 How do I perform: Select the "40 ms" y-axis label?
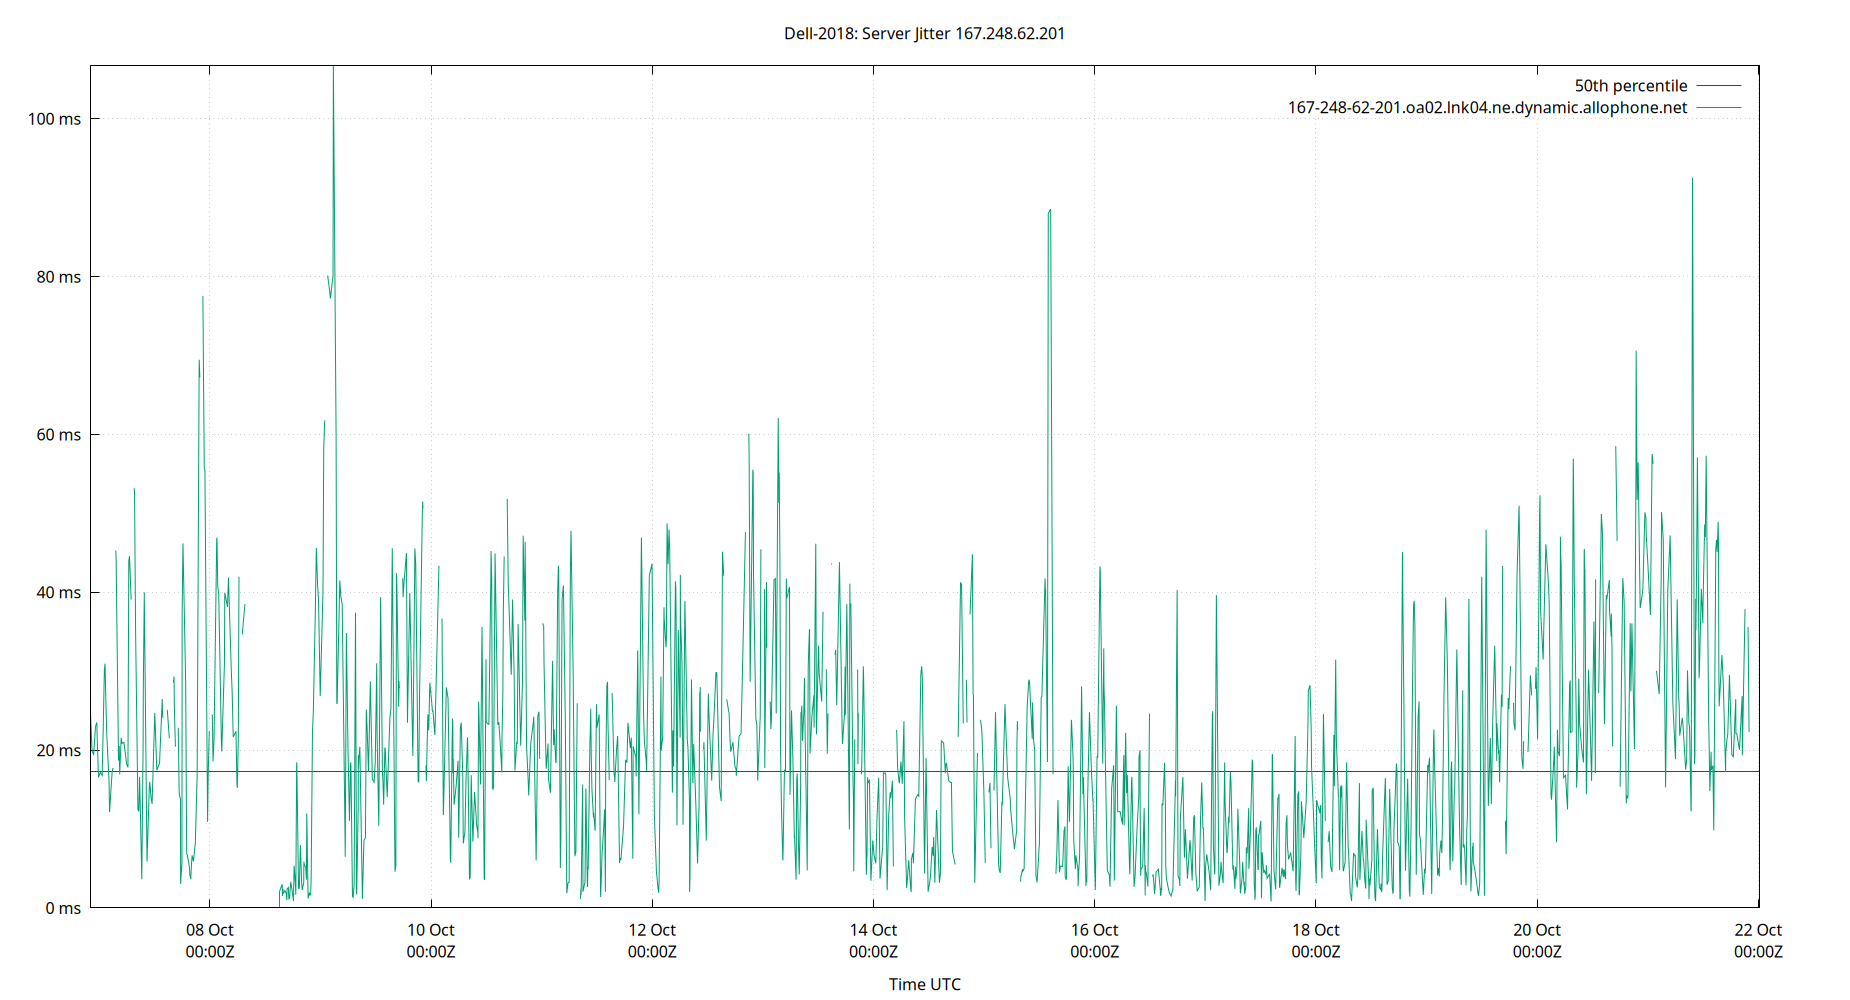pyautogui.click(x=59, y=592)
